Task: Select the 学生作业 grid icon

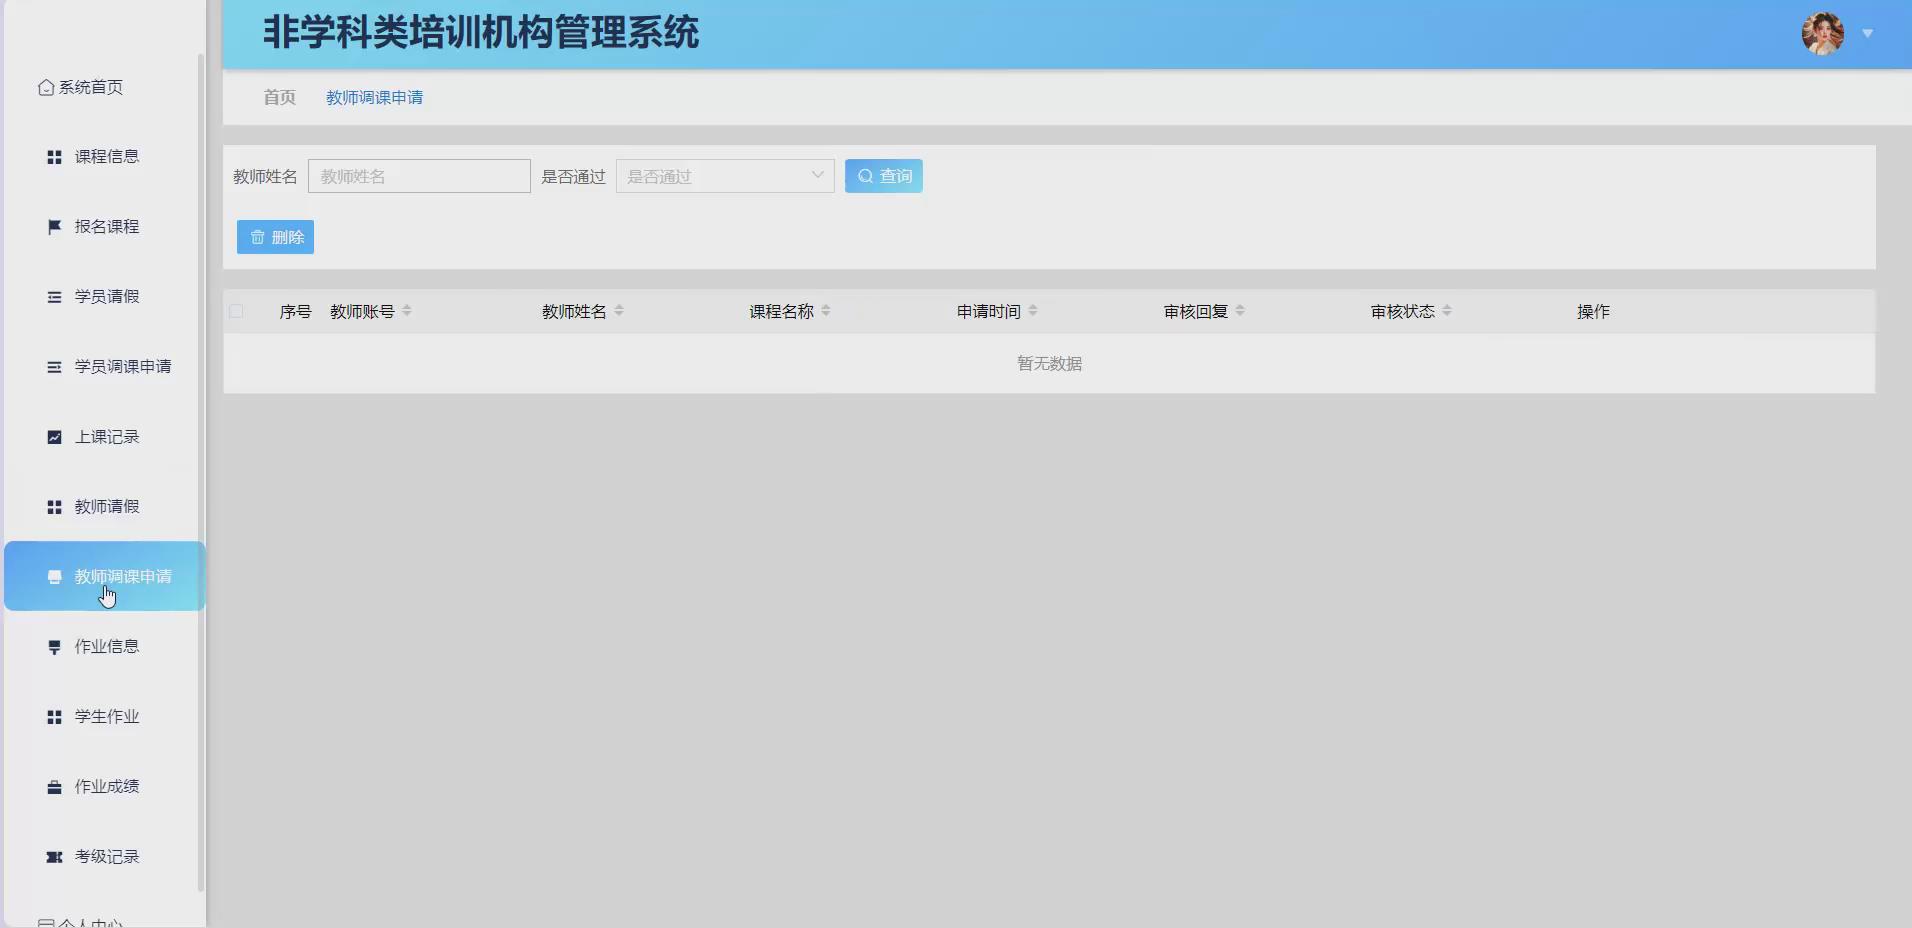Action: [53, 716]
